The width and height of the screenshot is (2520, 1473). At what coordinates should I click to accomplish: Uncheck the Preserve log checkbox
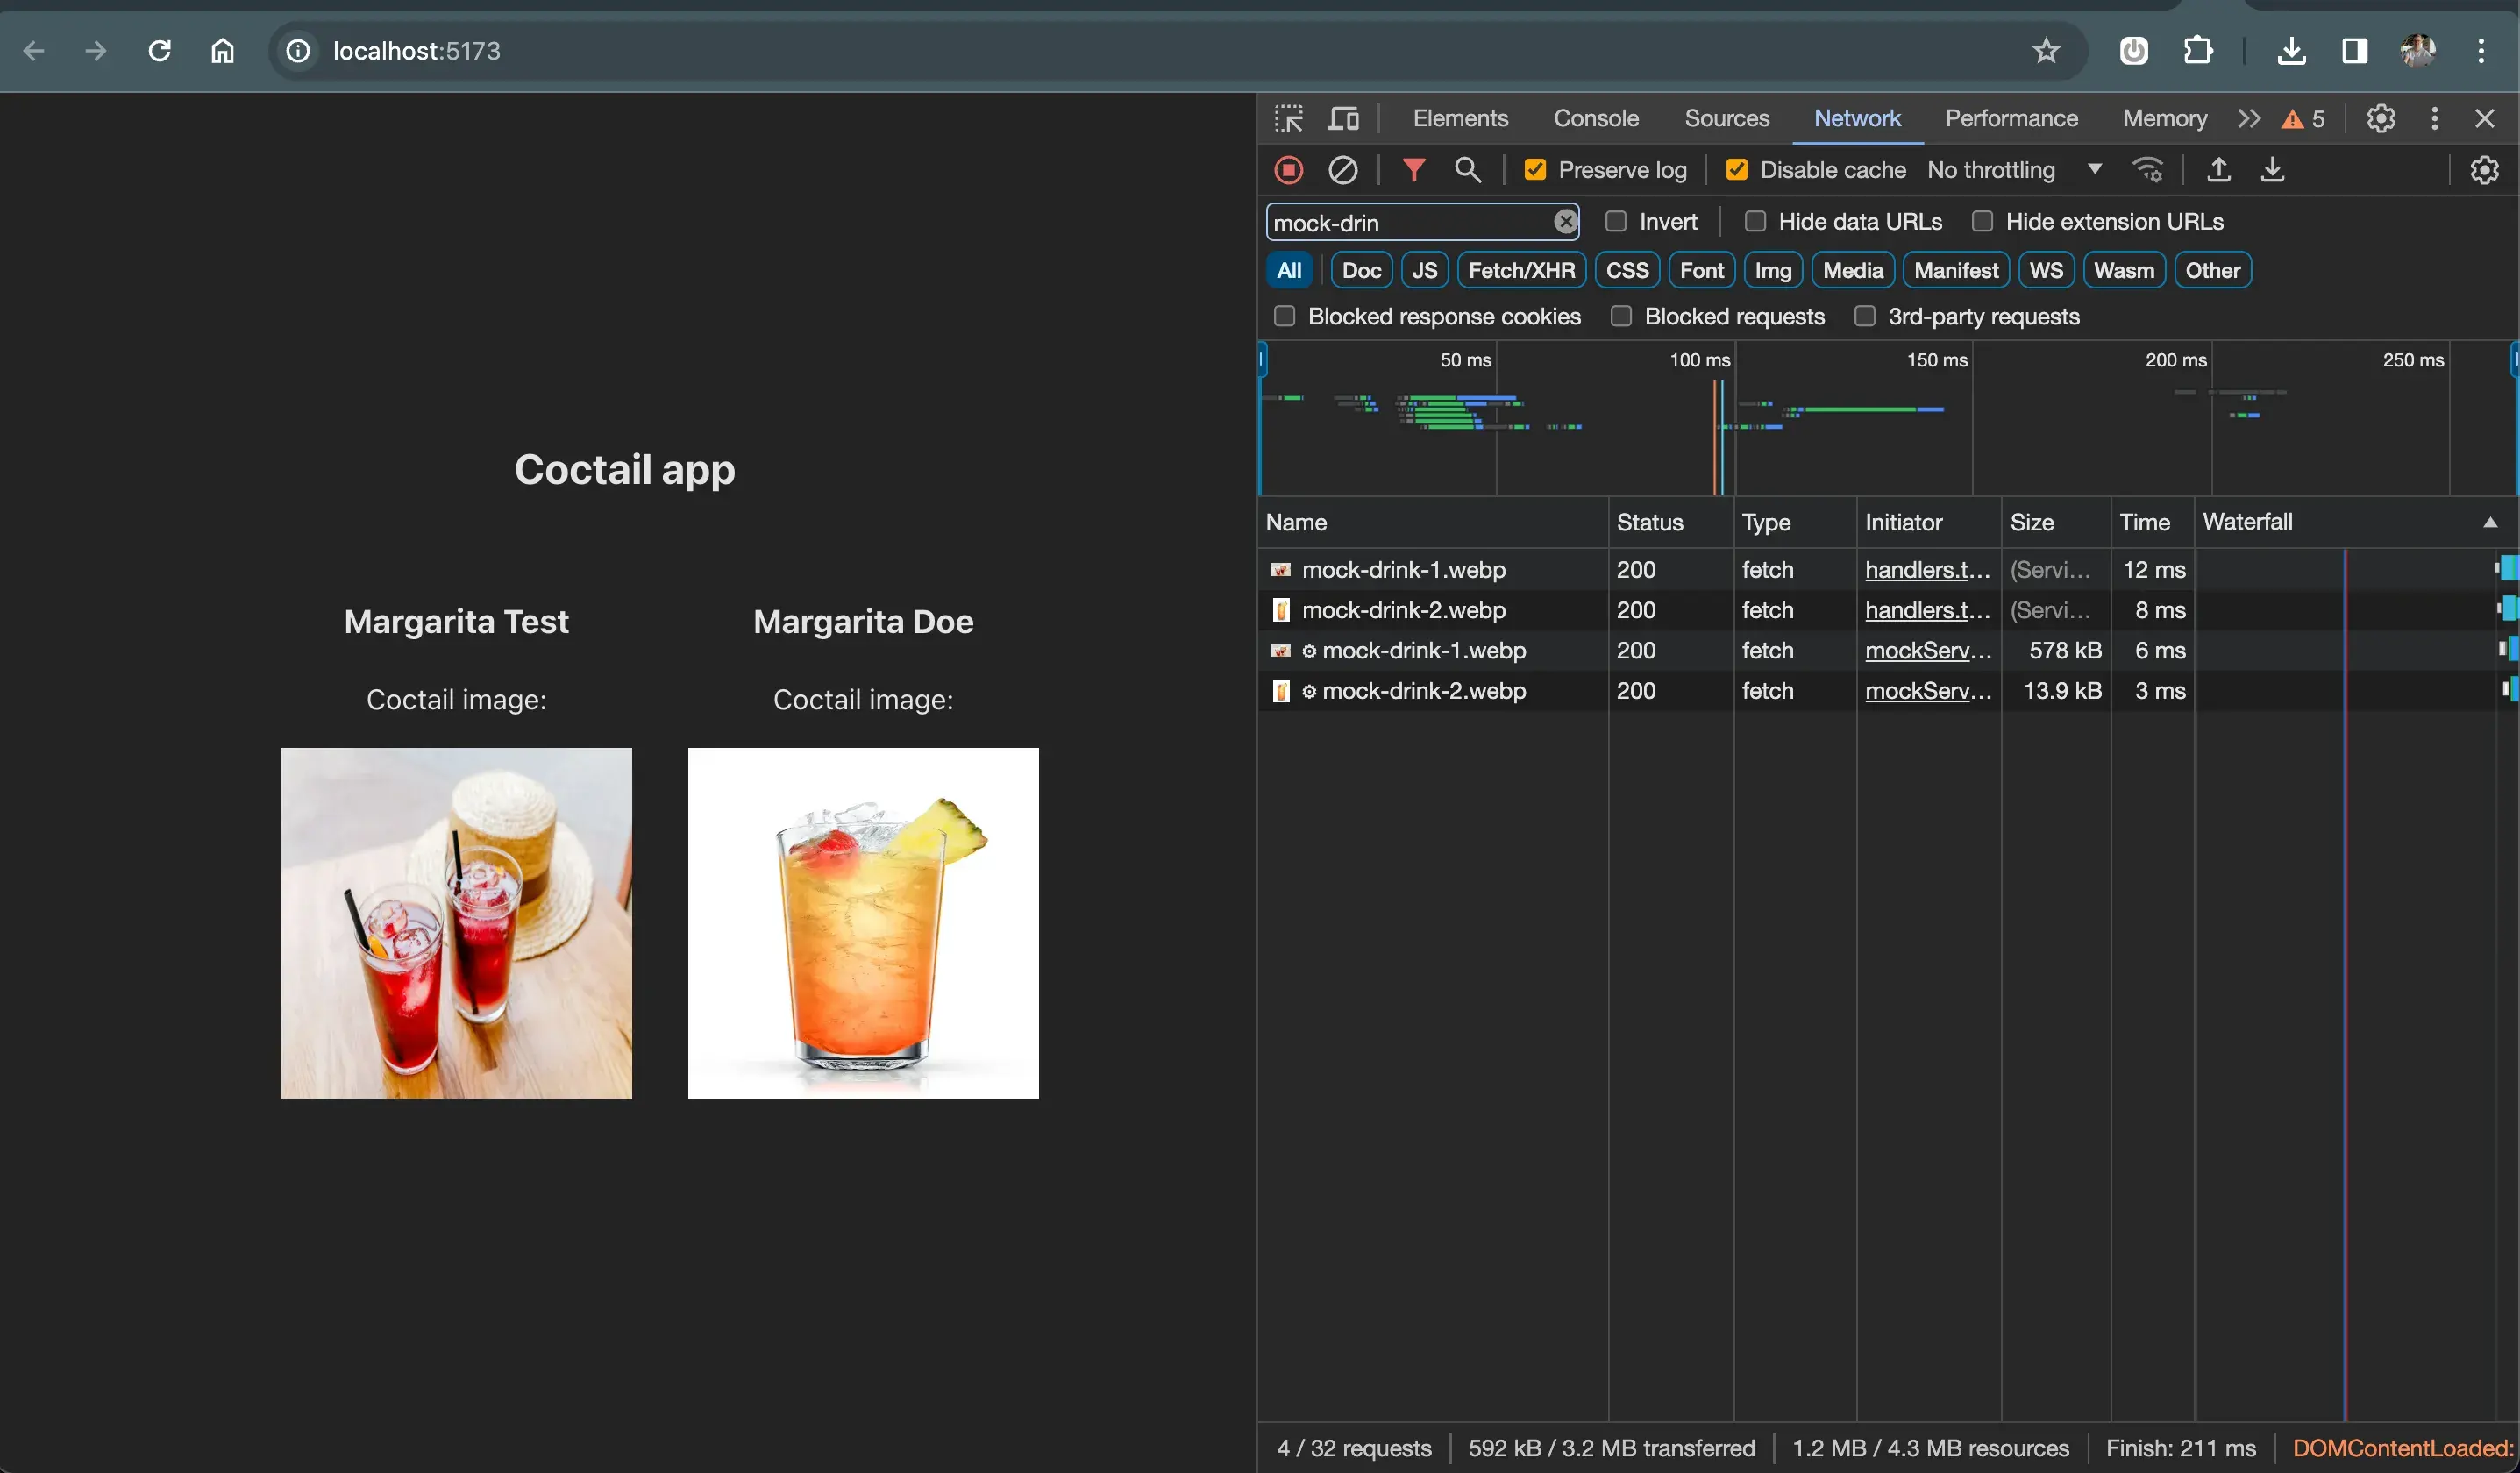tap(1534, 170)
